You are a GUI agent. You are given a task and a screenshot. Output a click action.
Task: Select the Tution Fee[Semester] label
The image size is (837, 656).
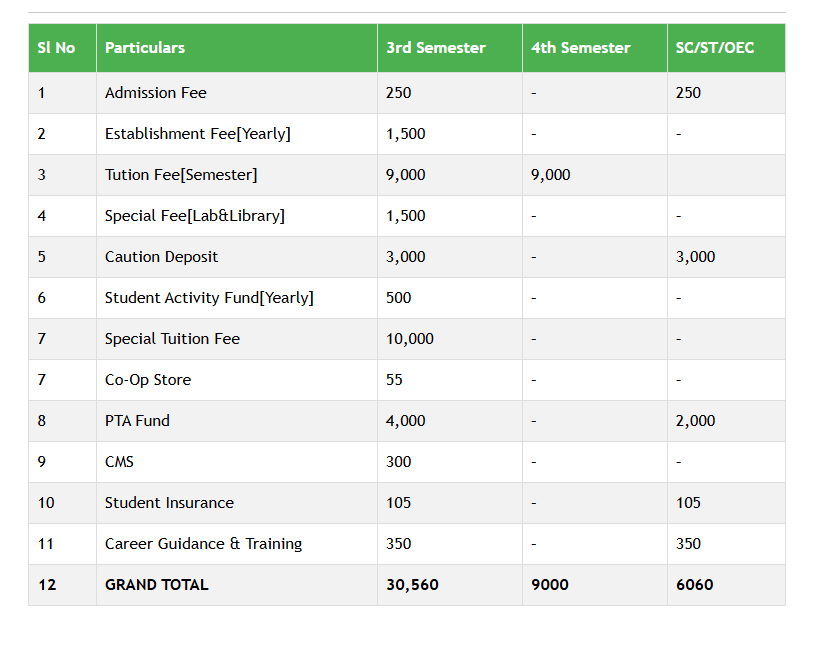pos(181,175)
